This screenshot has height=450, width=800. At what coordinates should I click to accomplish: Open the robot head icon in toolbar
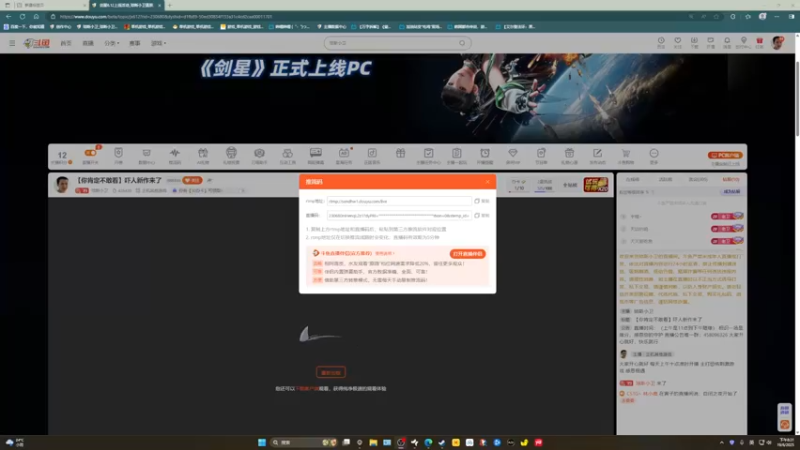pos(231,153)
